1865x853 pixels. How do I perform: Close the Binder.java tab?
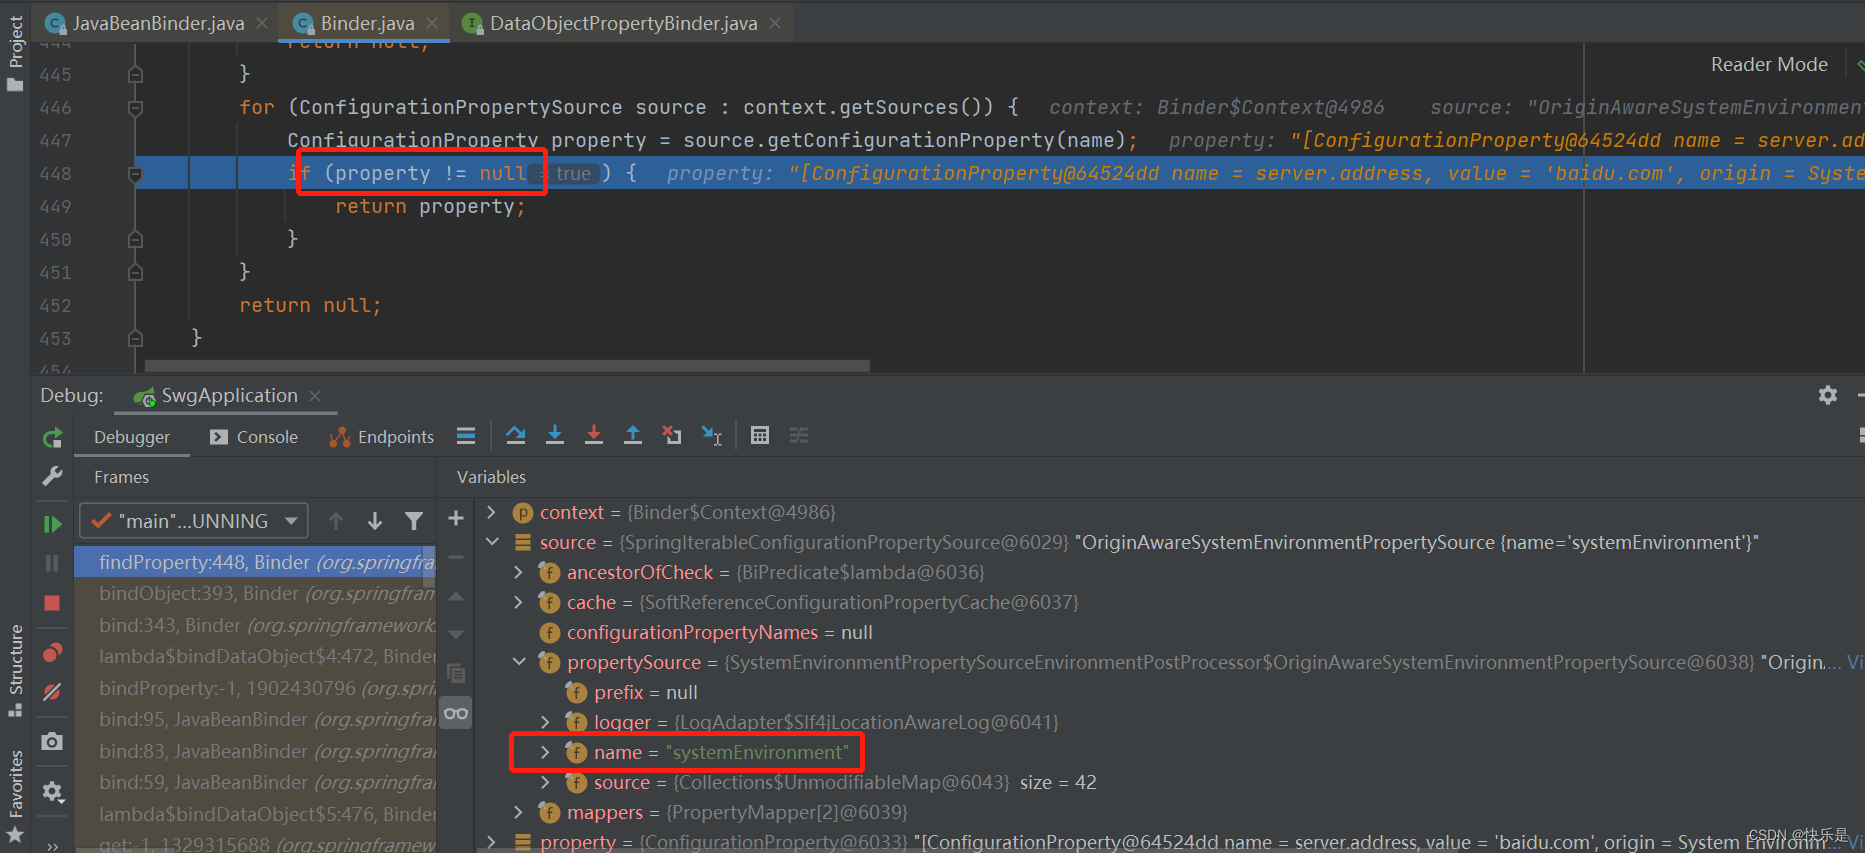[432, 23]
